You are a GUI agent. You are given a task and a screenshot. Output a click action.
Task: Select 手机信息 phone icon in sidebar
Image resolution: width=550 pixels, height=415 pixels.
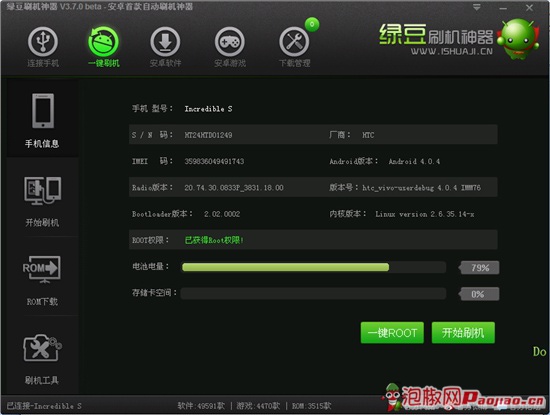click(43, 111)
